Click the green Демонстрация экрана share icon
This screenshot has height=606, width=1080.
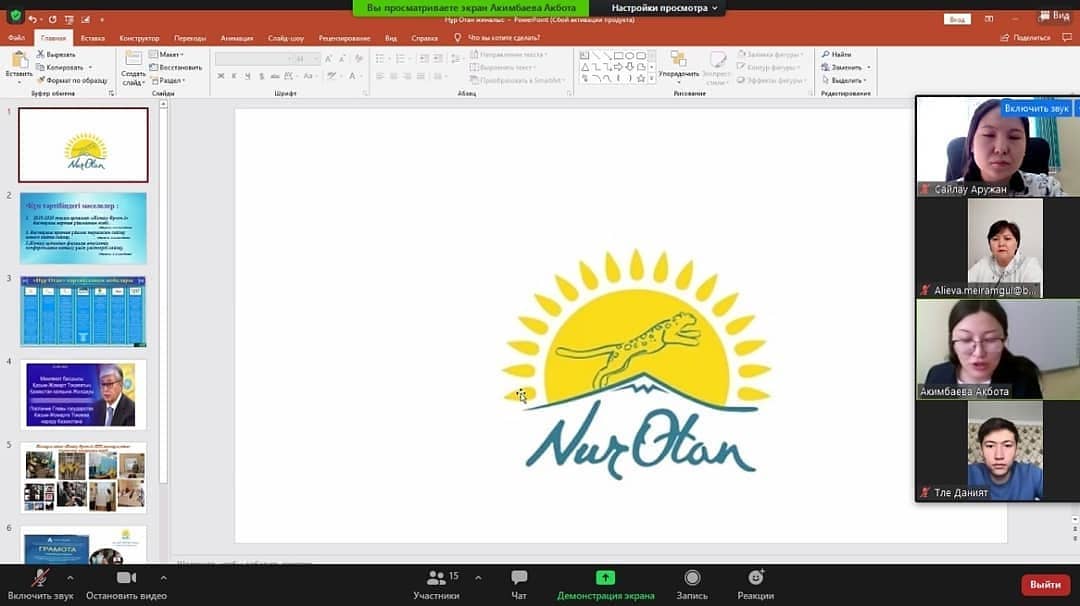pos(605,578)
